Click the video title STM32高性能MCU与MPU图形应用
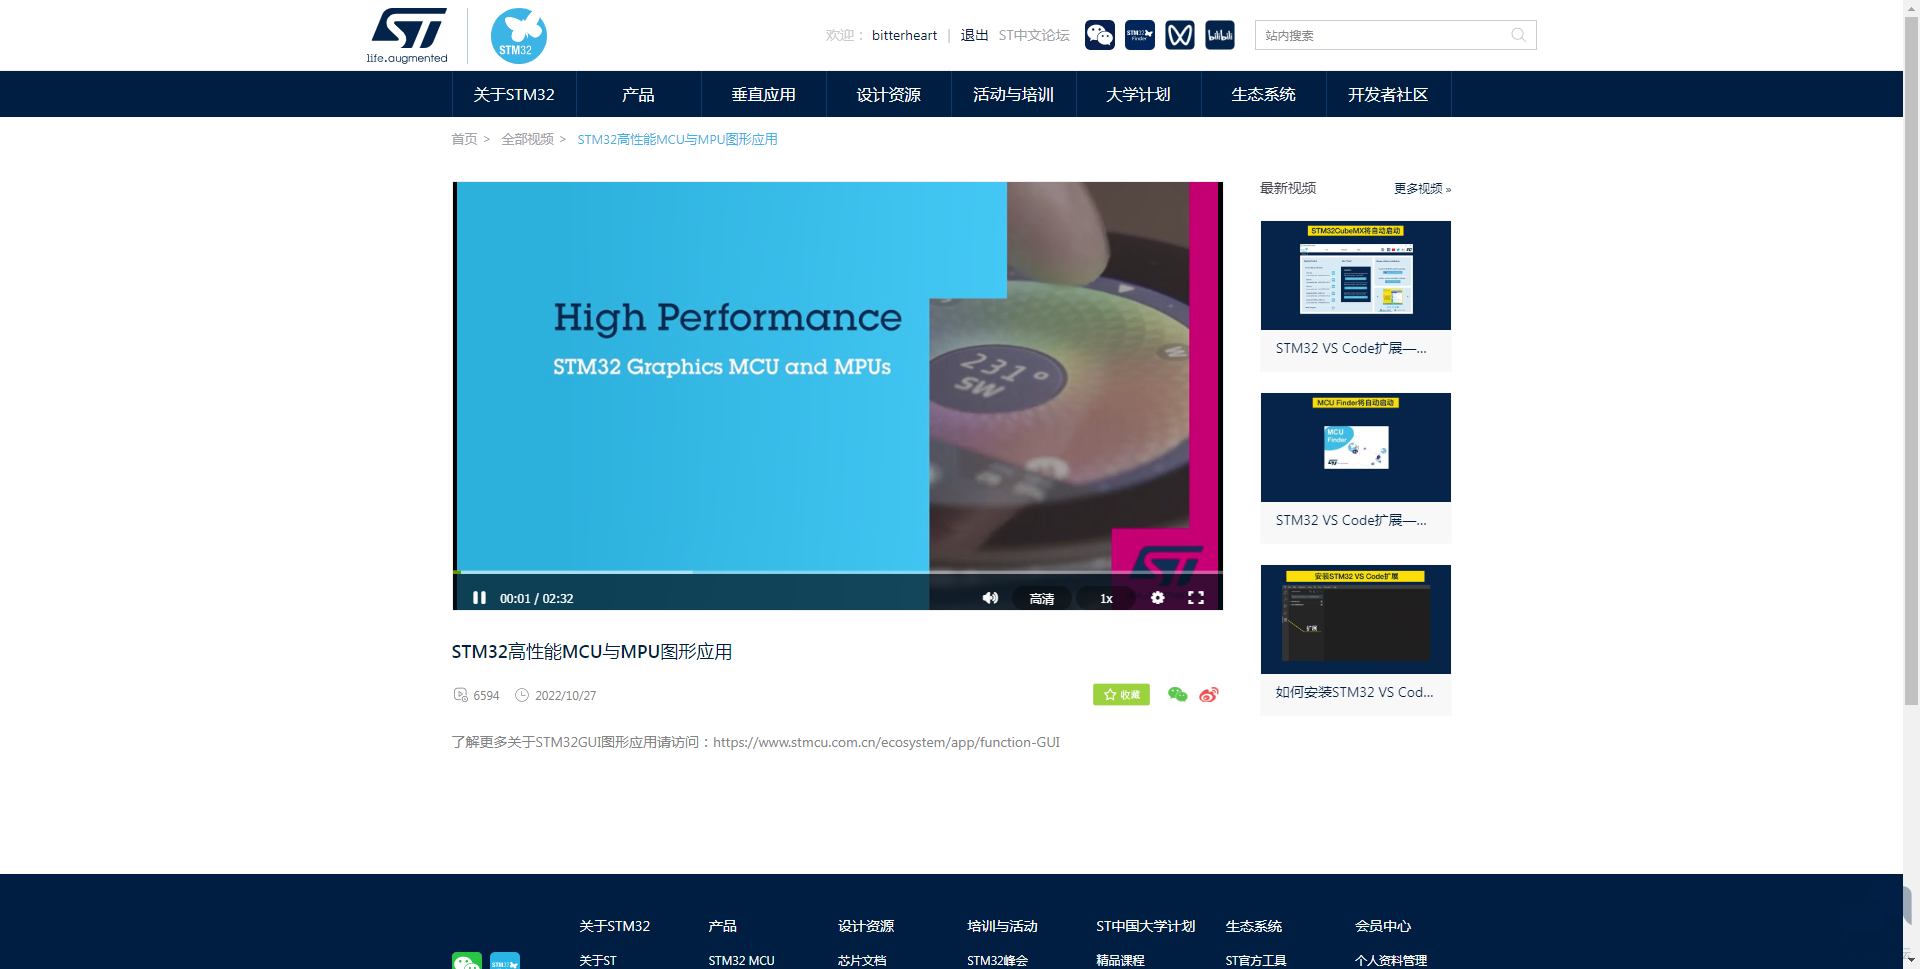Screen dimensions: 1920x969 click(x=592, y=652)
